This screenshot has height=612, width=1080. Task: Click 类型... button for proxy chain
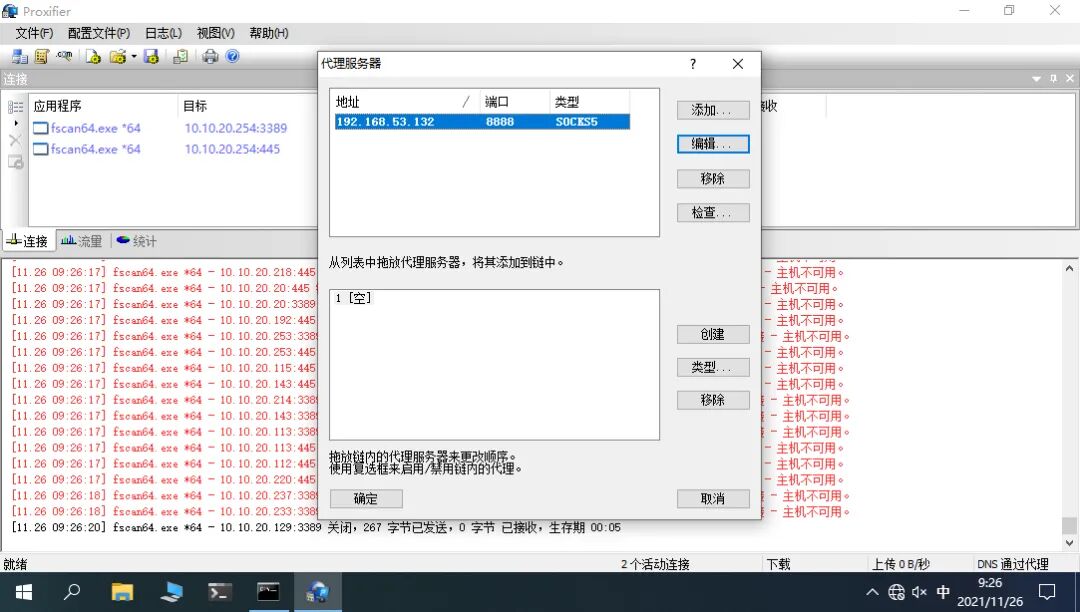[713, 367]
